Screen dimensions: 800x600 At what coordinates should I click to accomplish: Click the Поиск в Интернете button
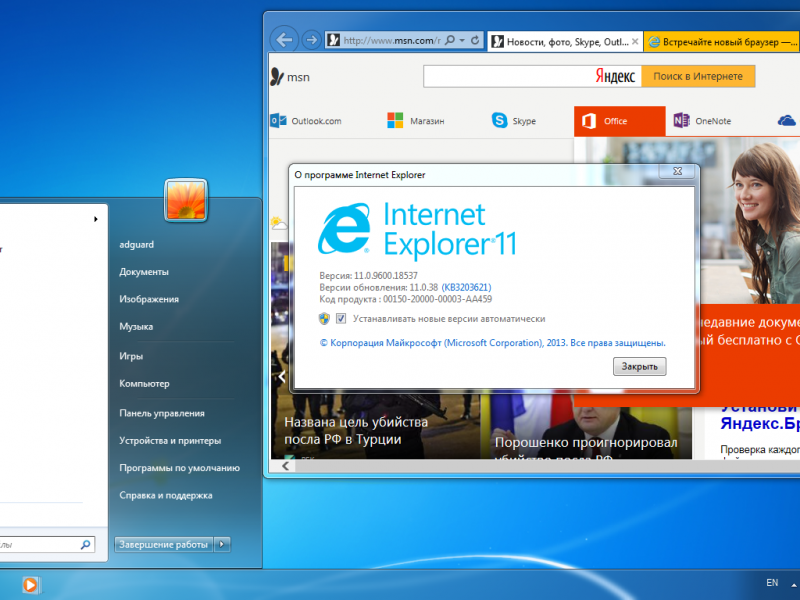pos(698,77)
